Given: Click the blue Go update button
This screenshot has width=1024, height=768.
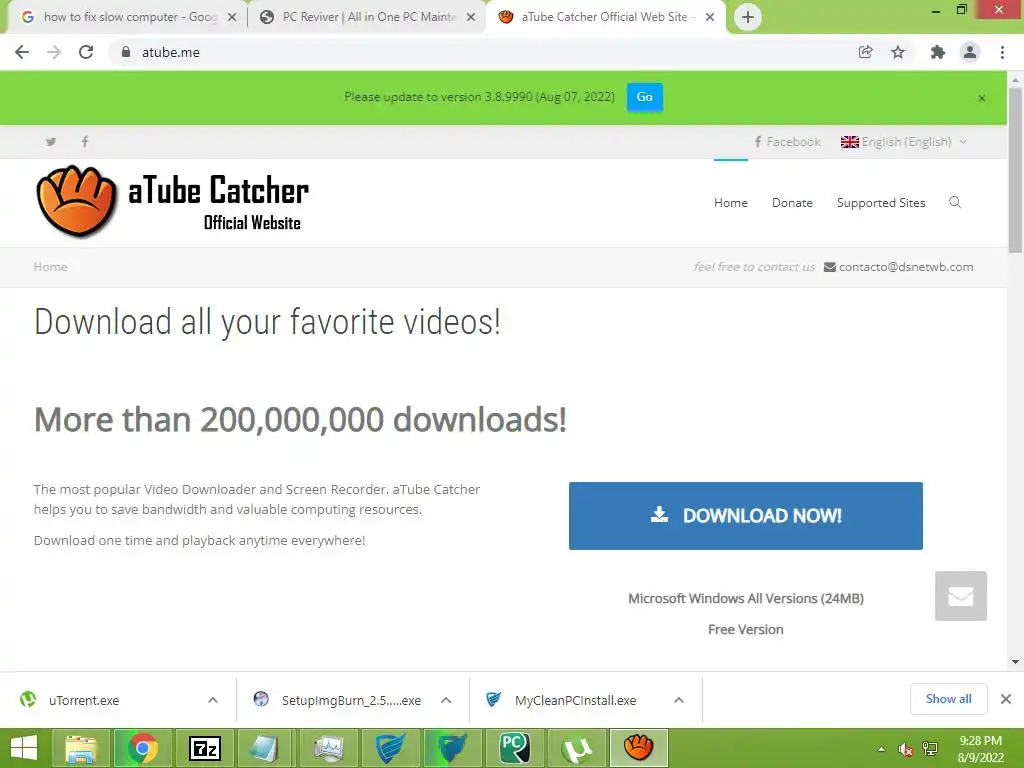Looking at the screenshot, I should (645, 97).
